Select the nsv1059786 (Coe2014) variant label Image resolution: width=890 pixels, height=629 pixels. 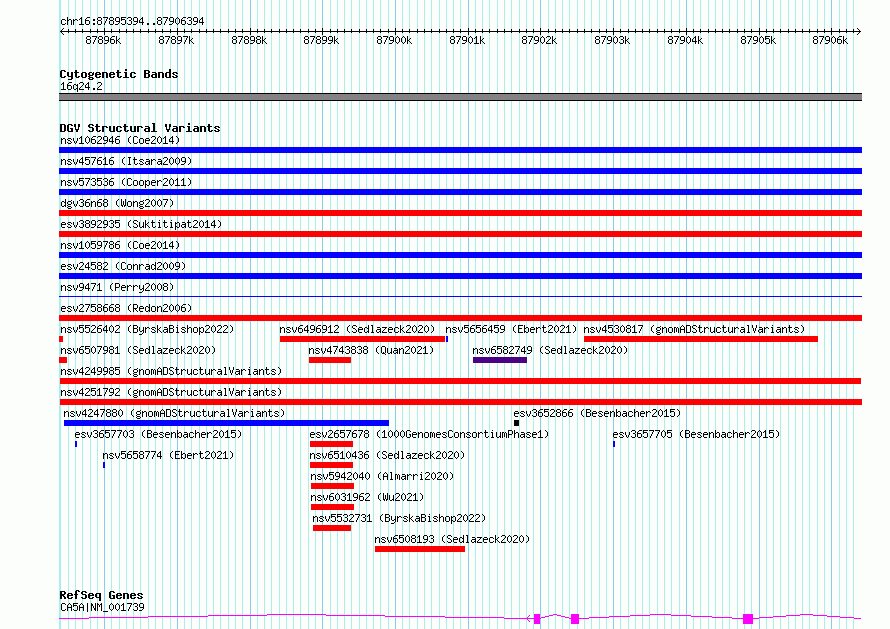pos(120,245)
